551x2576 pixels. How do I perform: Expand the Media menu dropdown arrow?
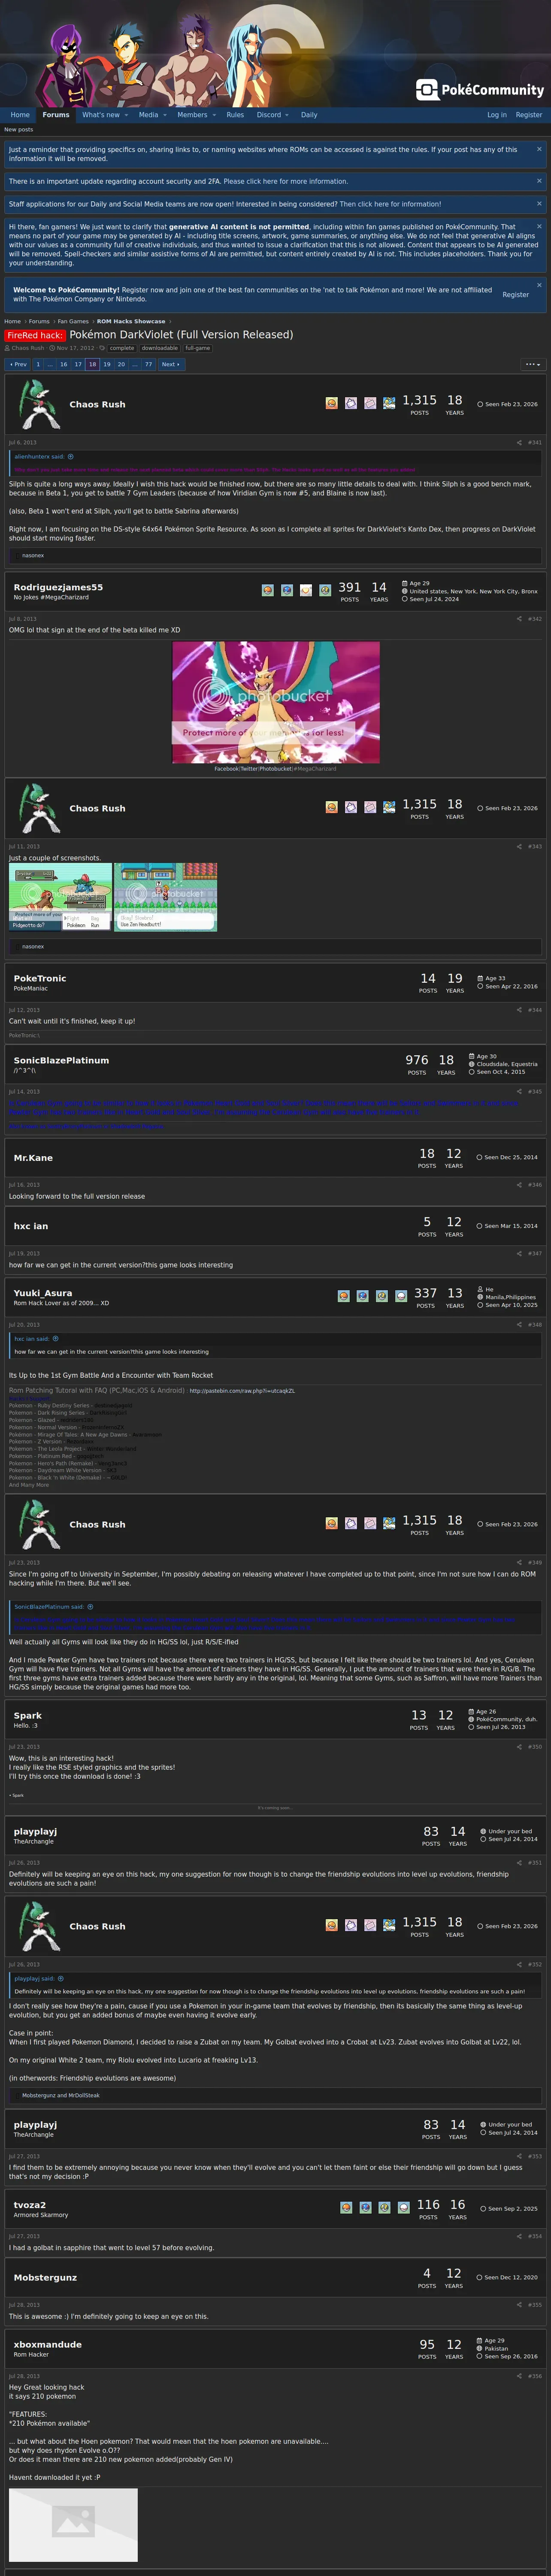tap(165, 115)
